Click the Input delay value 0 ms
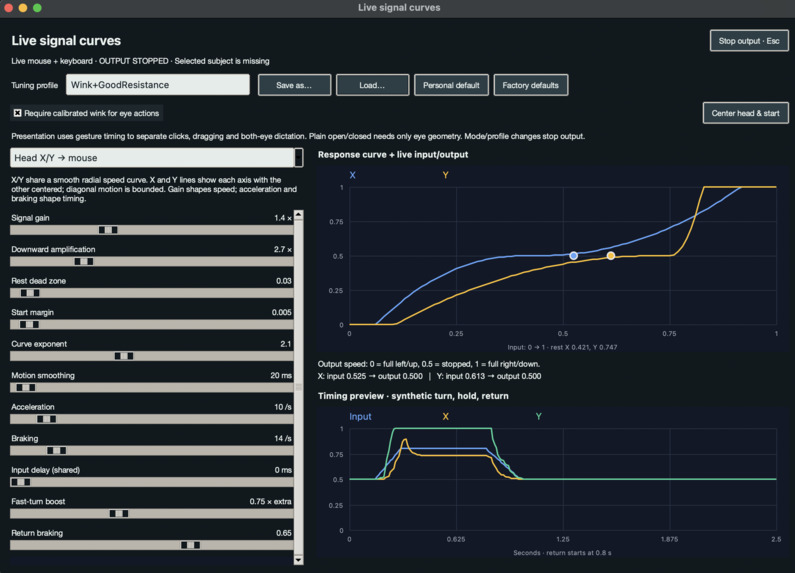The height and width of the screenshot is (573, 795). [283, 470]
